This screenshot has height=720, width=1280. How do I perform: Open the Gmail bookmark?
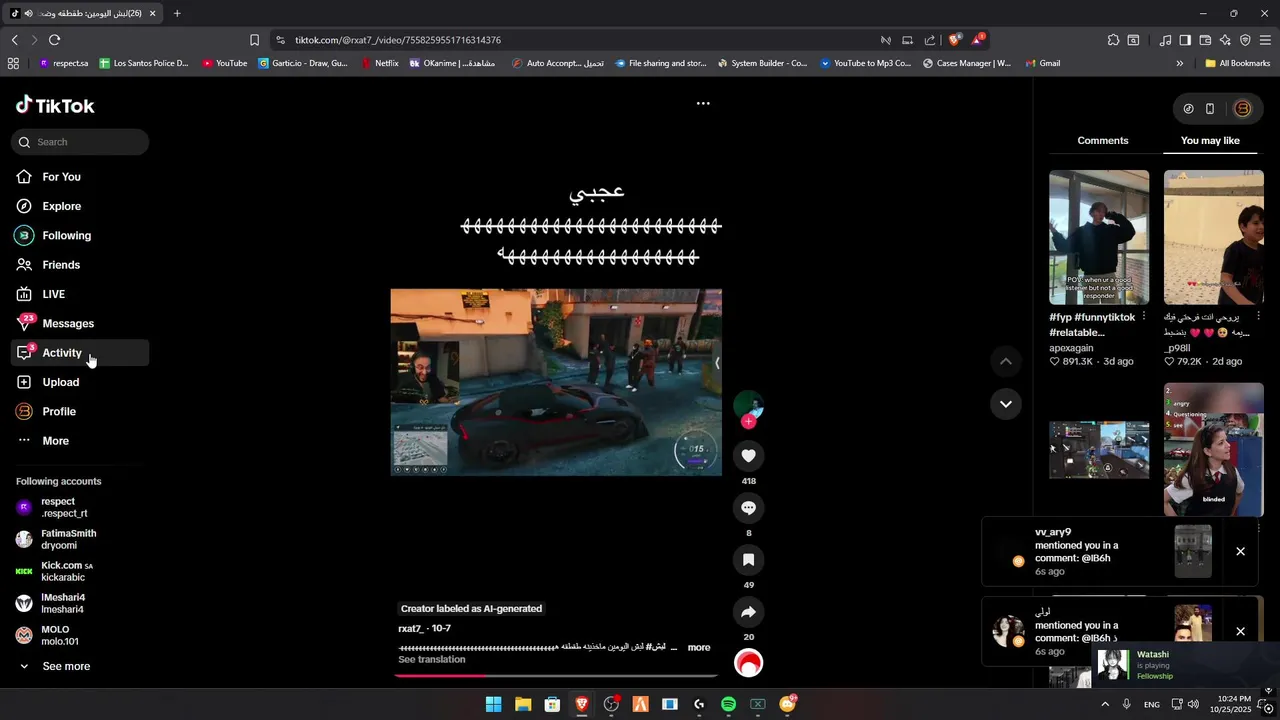[1043, 63]
